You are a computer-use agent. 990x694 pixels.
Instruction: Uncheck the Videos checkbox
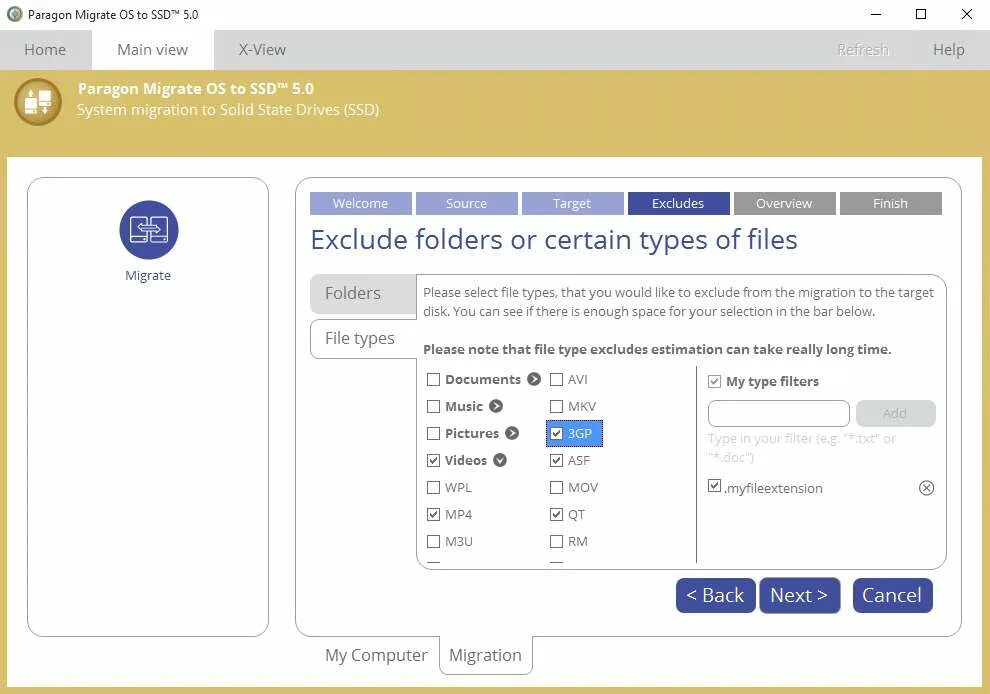click(x=433, y=460)
